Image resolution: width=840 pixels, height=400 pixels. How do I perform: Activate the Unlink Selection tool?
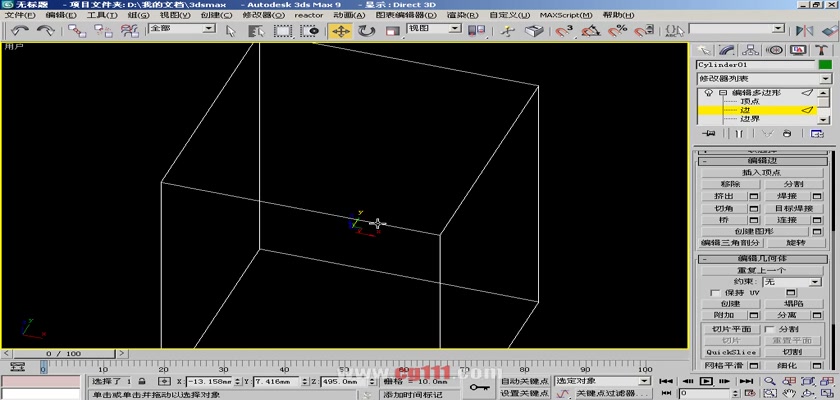(x=103, y=31)
